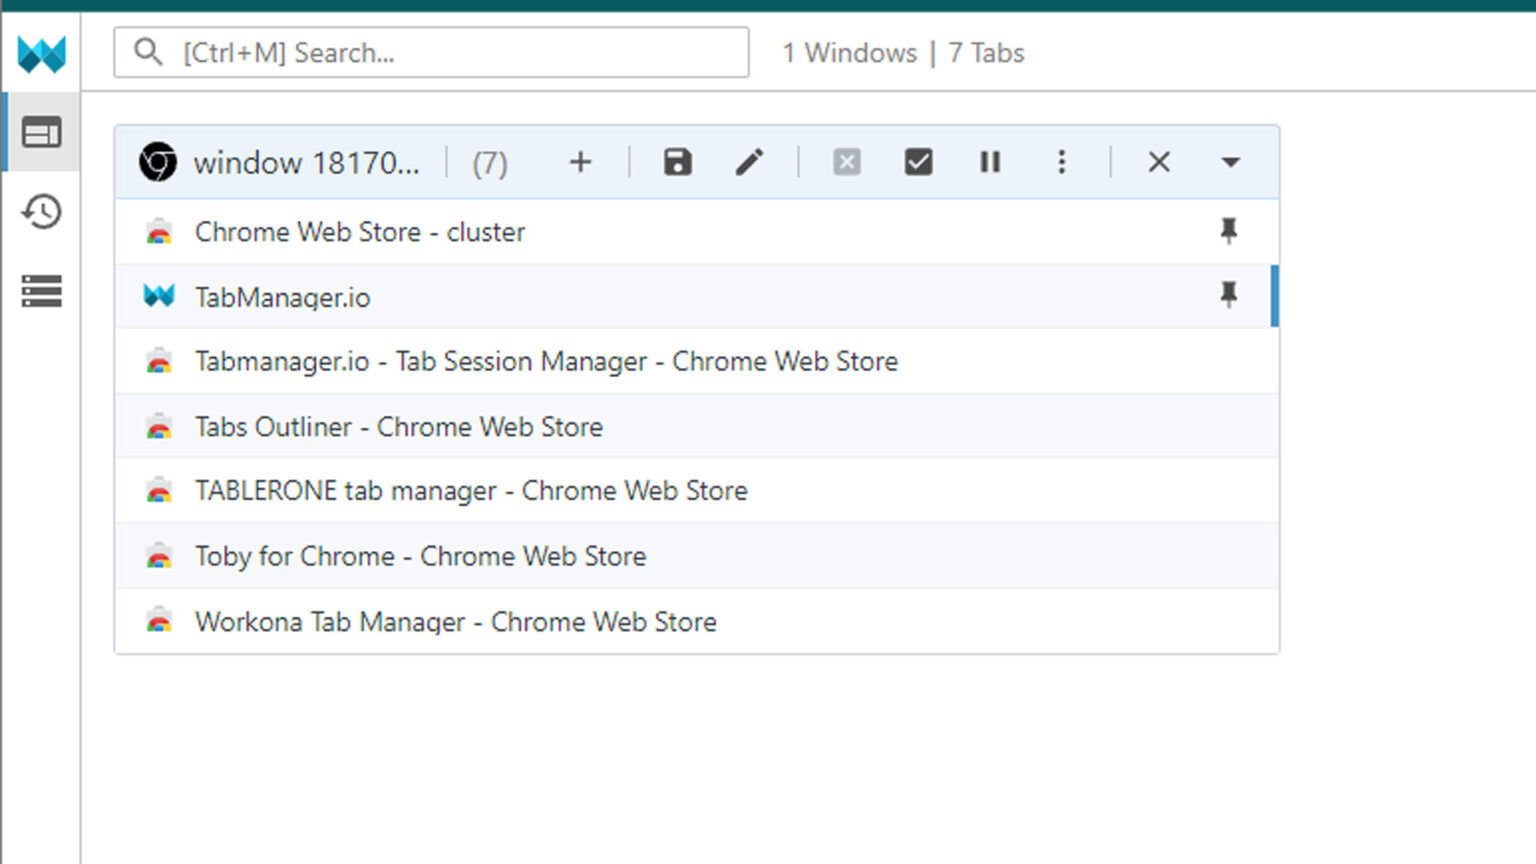
Task: Open the TabManager.io home logo
Action: click(40, 52)
